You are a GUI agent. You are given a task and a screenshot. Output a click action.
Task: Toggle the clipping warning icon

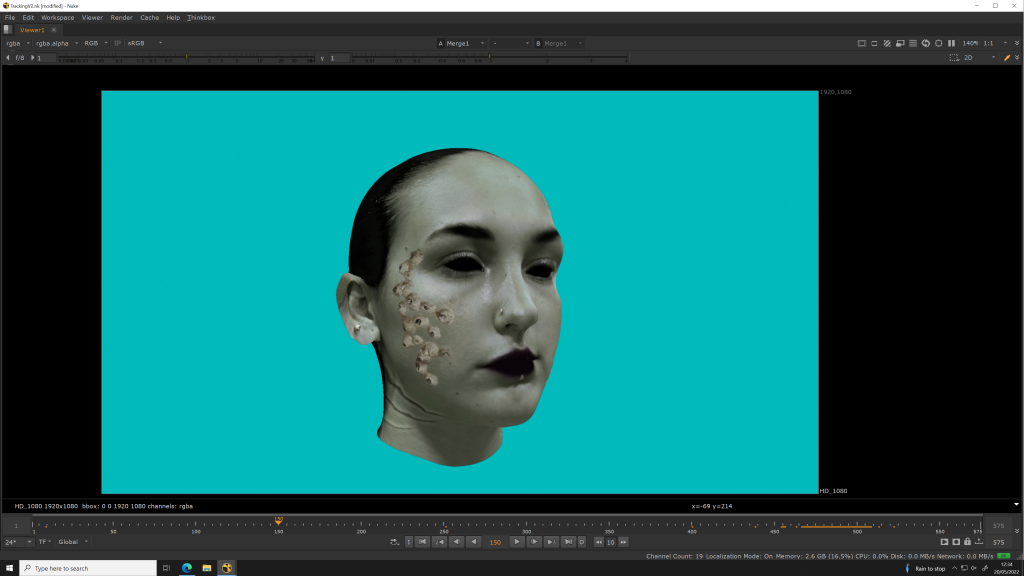click(x=861, y=43)
